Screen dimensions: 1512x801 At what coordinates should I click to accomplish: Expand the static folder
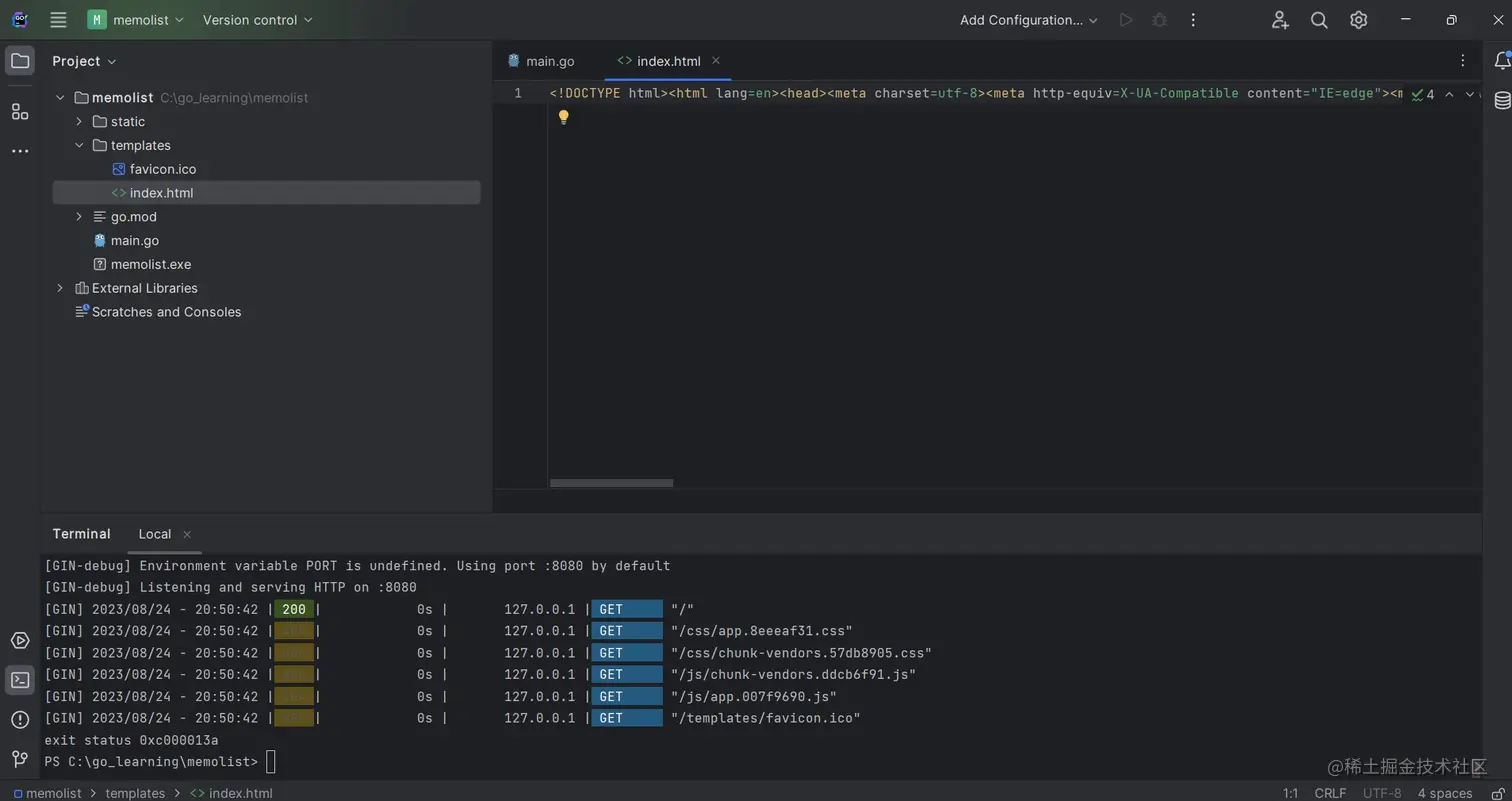pos(79,122)
